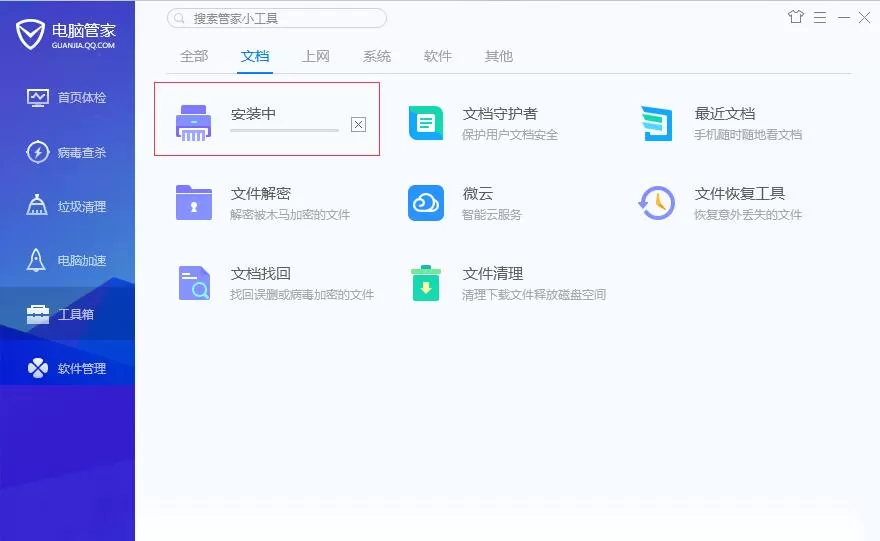This screenshot has height=541, width=880.
Task: Switch to the 全部 tab
Action: (194, 56)
